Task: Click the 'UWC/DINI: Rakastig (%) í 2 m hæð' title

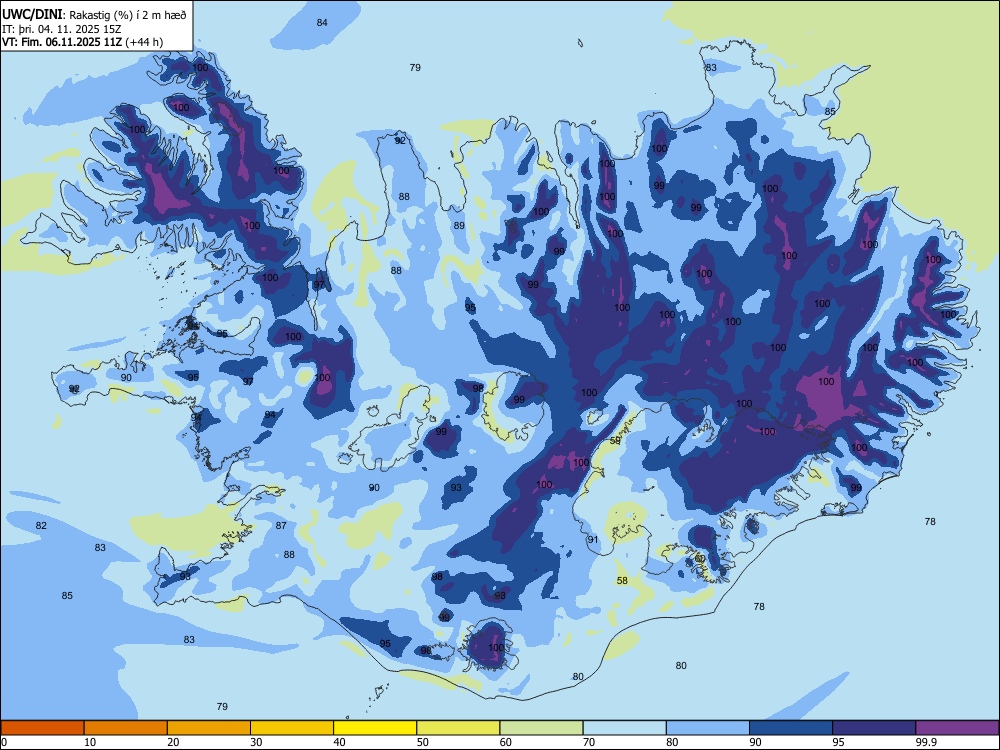Action: [x=94, y=15]
